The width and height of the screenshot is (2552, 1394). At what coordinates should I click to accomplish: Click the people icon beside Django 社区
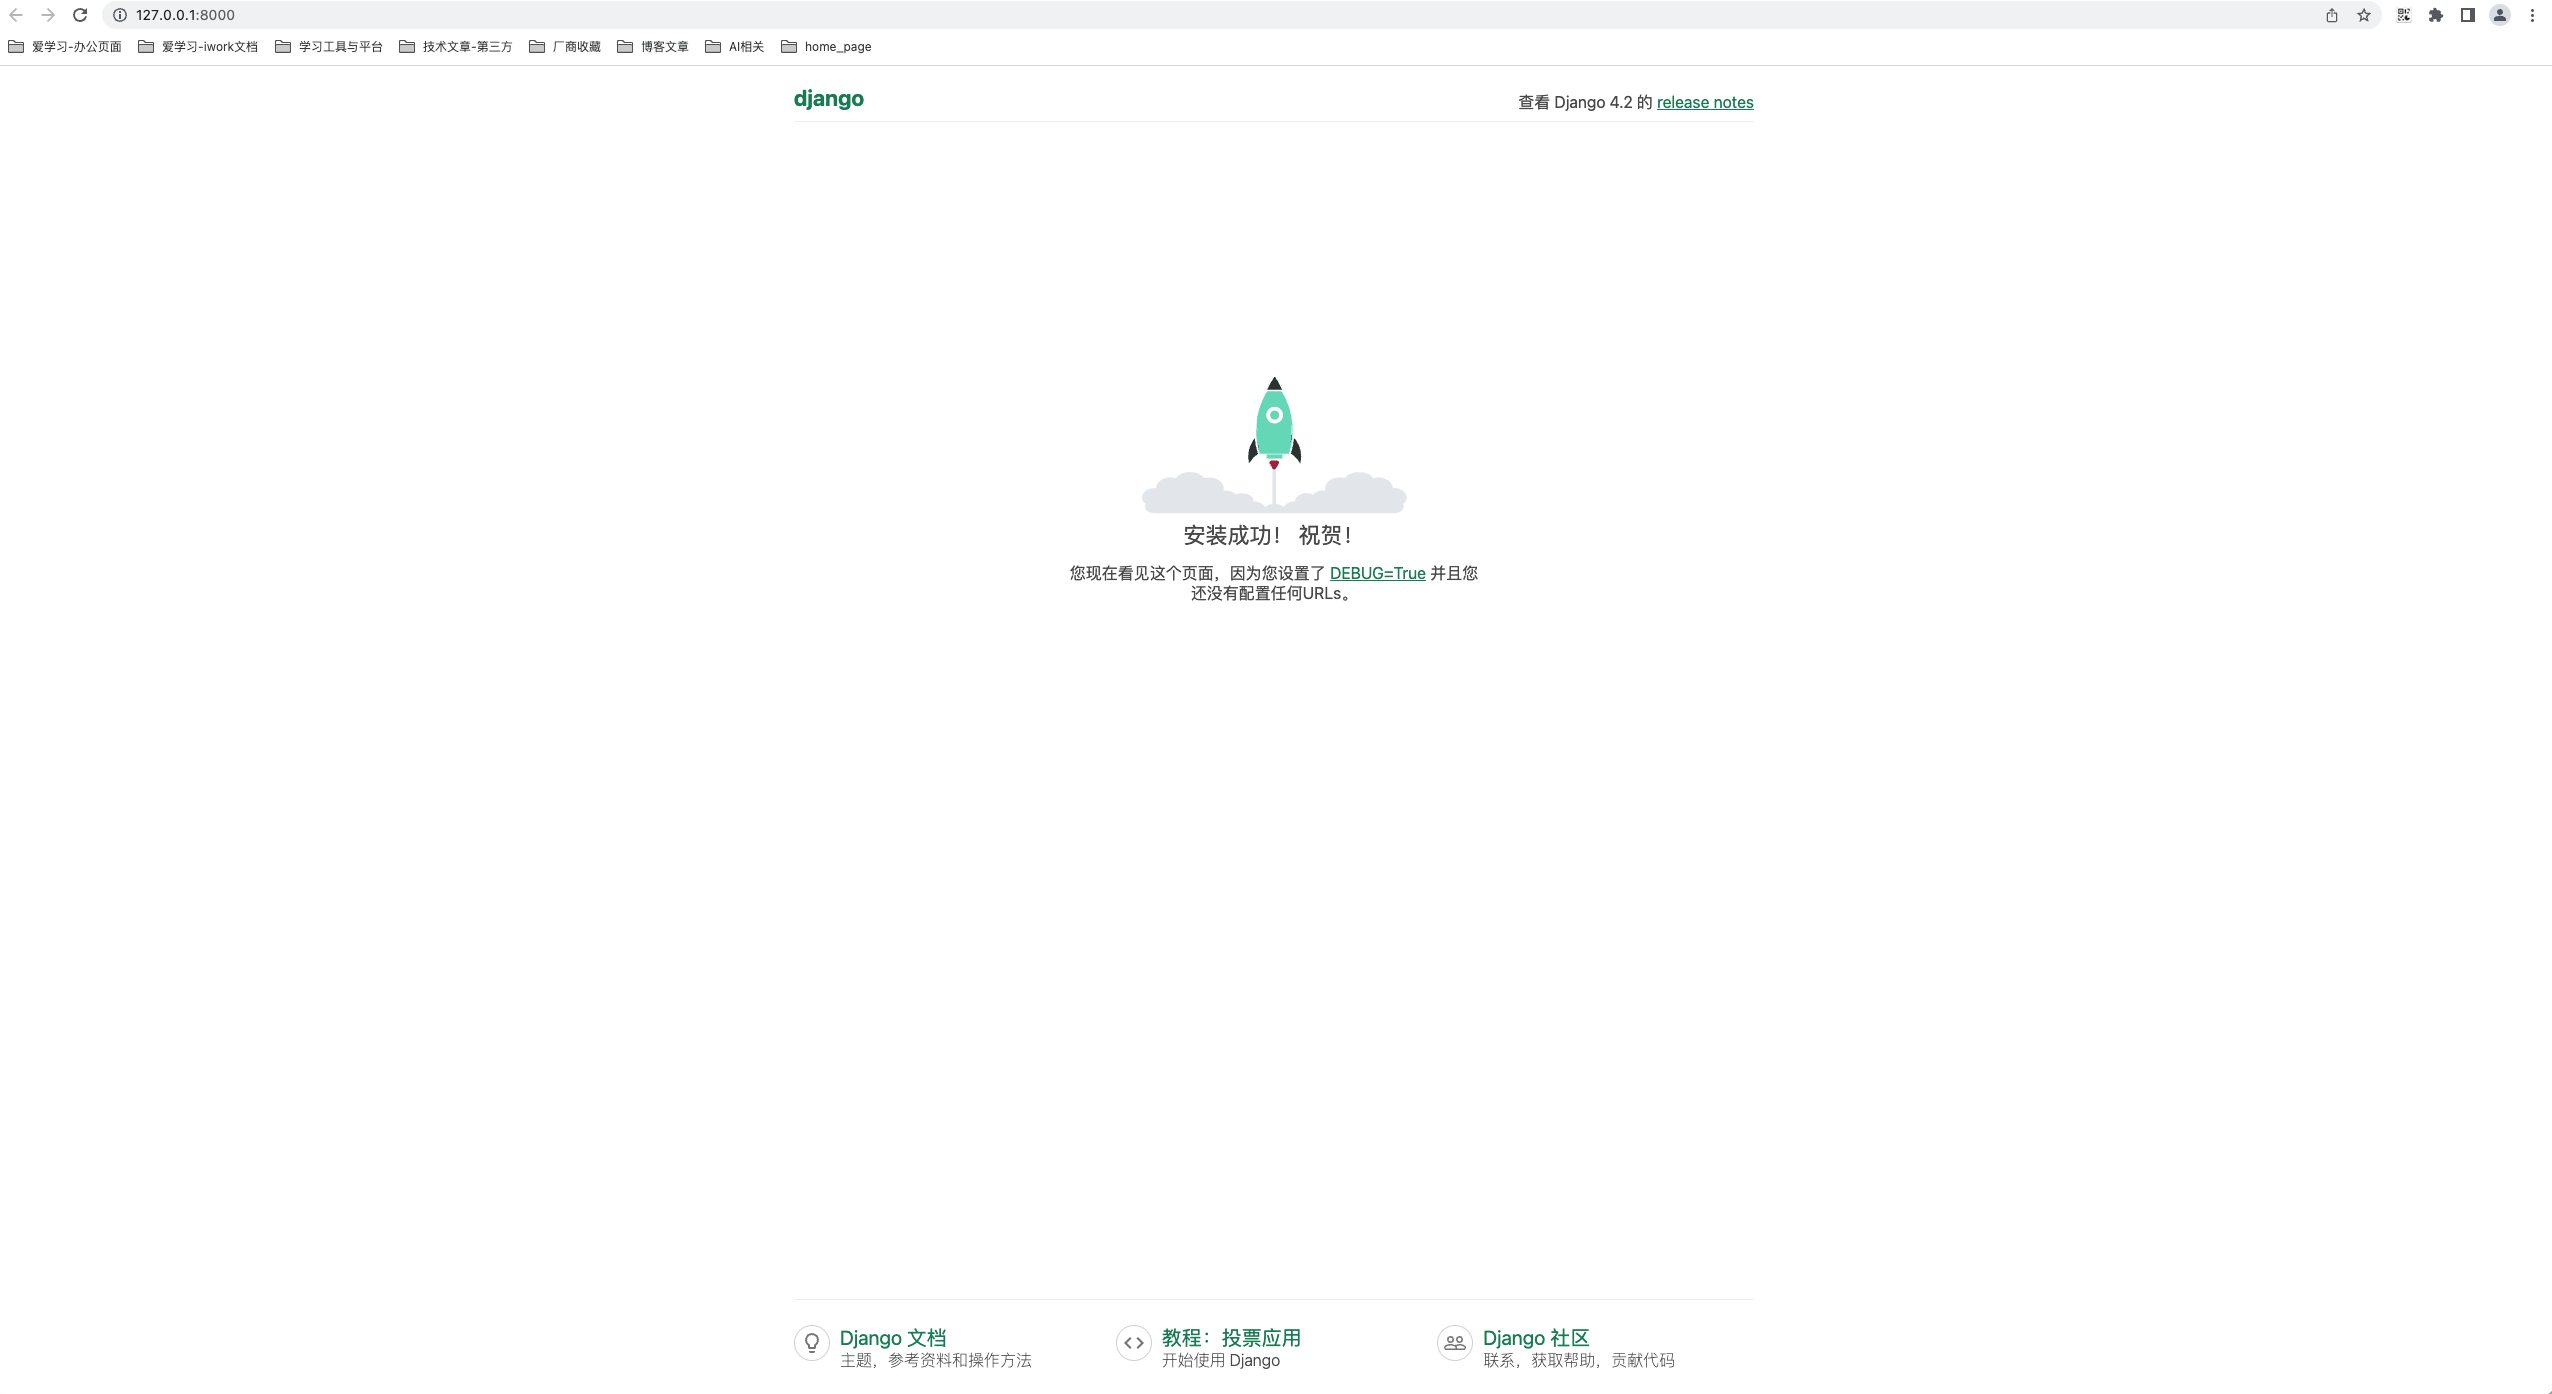[x=1455, y=1343]
